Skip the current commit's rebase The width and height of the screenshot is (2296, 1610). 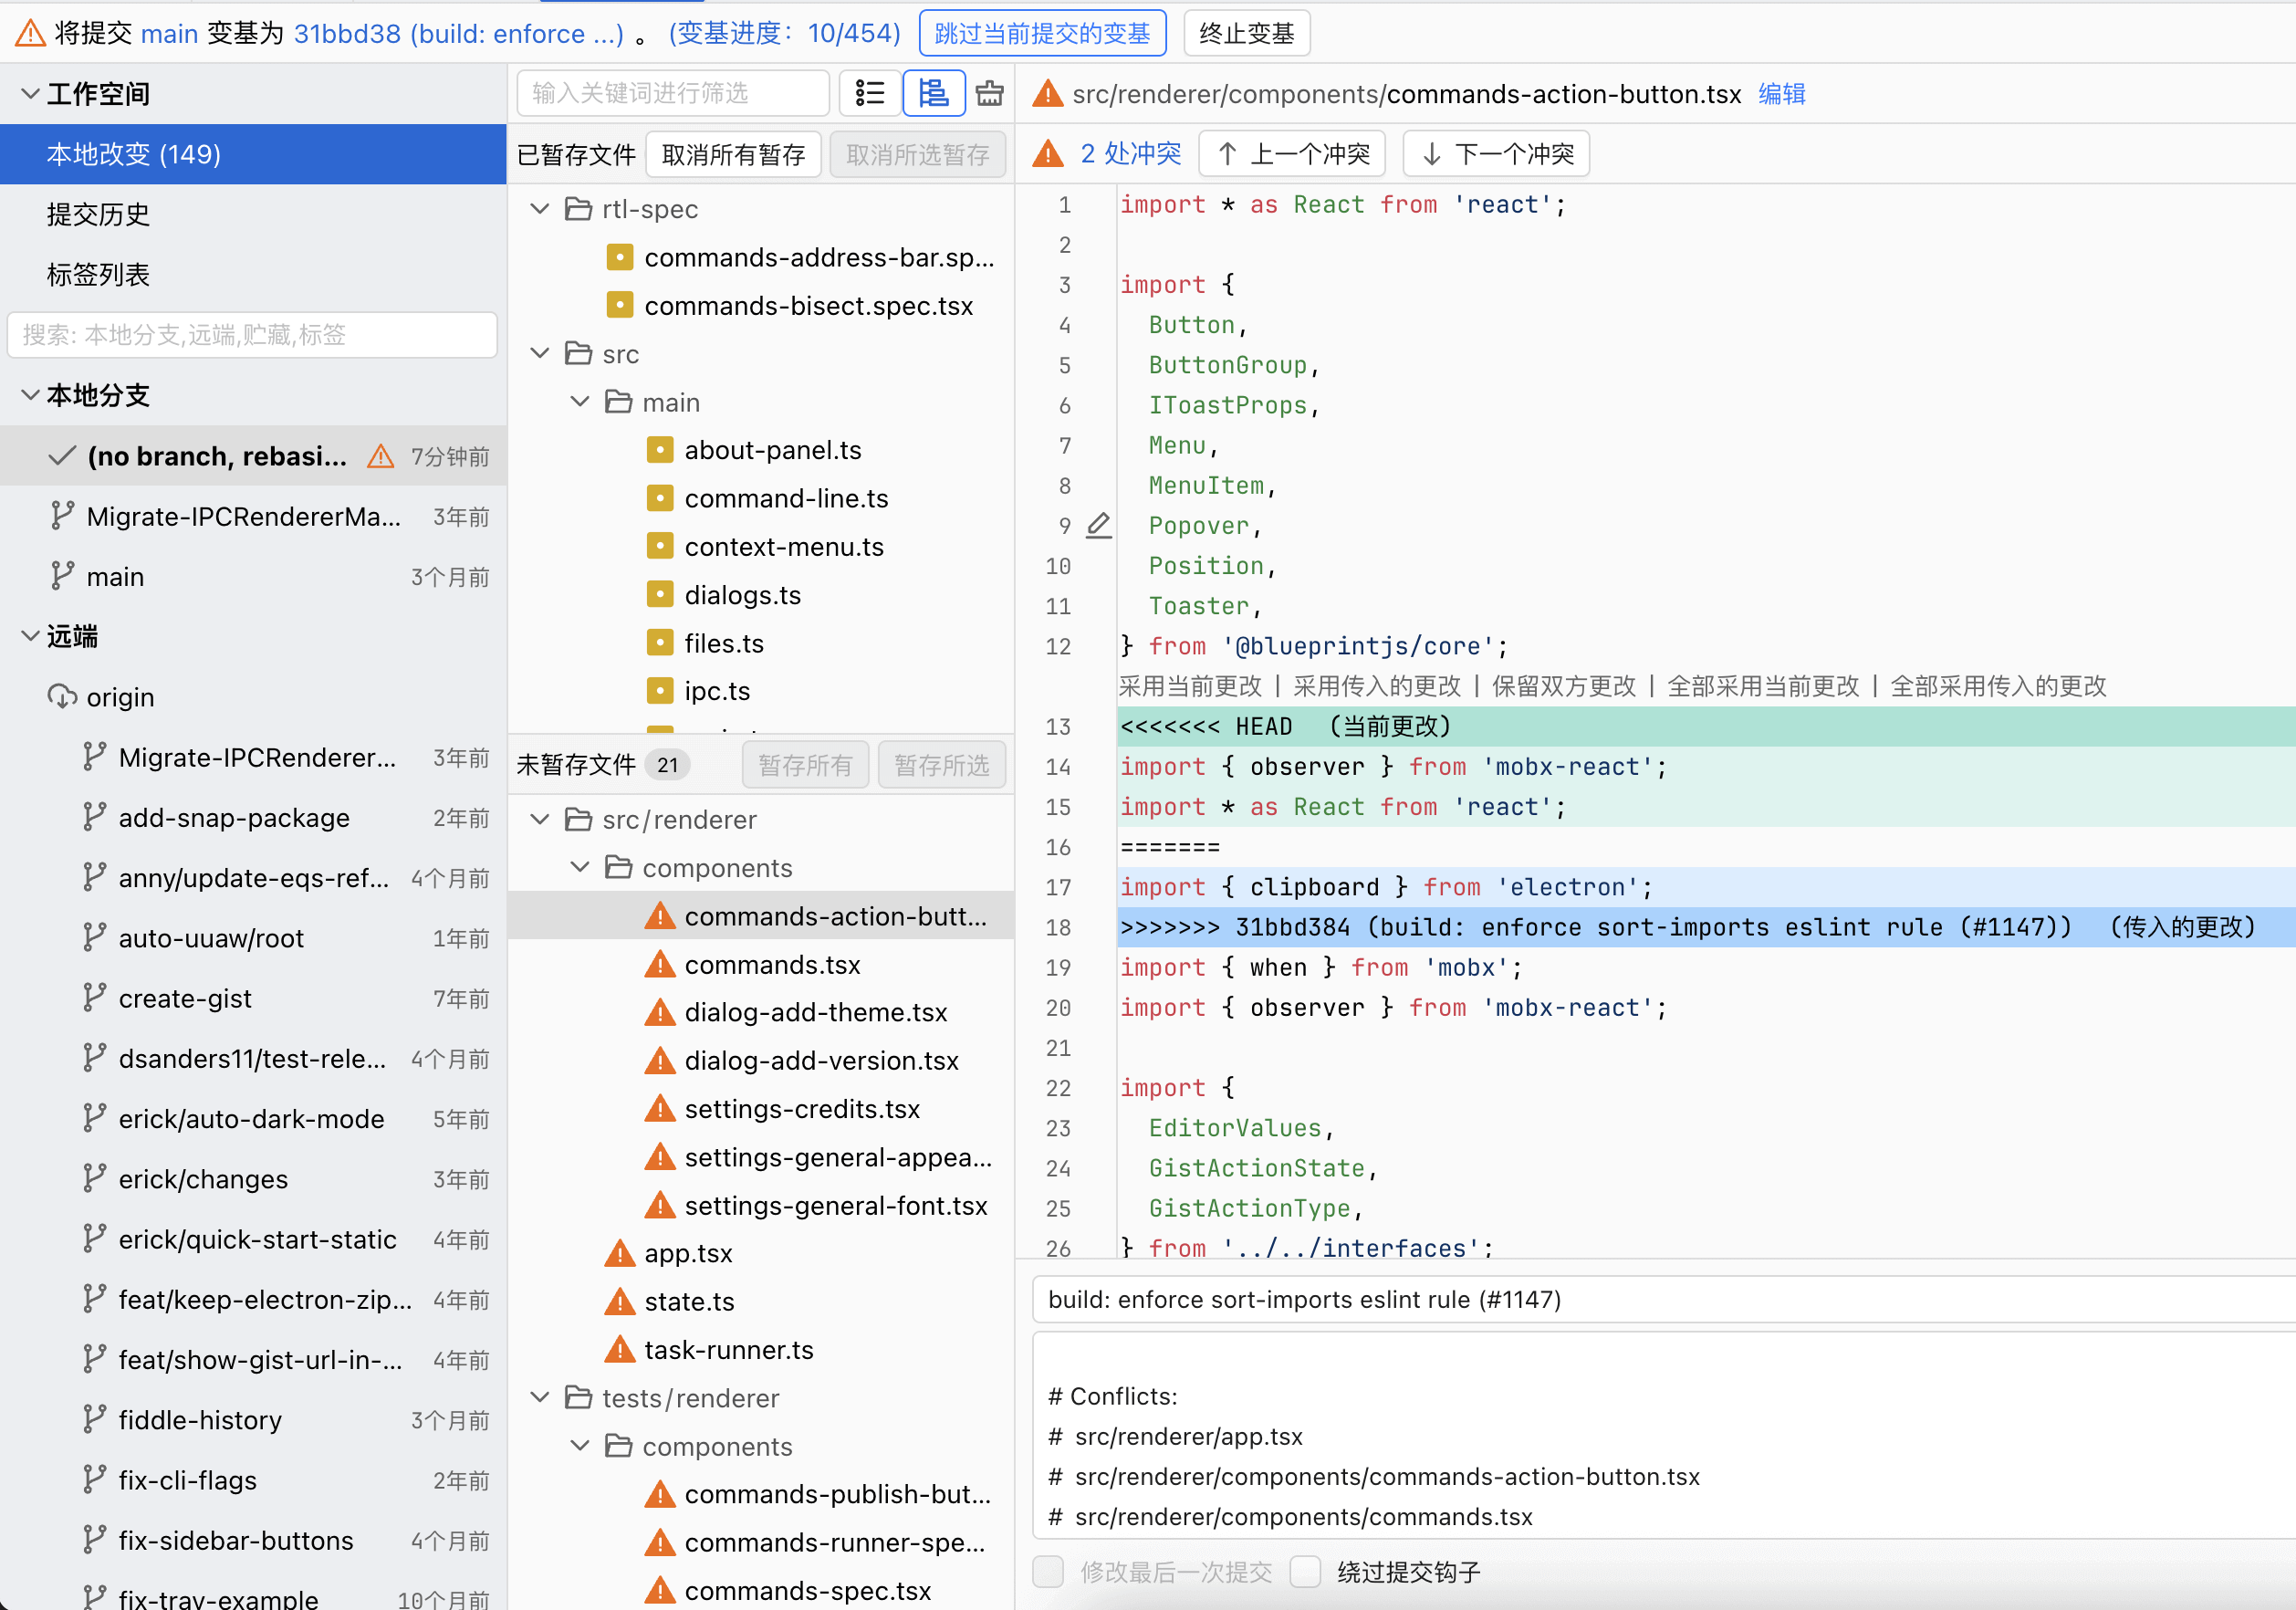pos(1041,33)
